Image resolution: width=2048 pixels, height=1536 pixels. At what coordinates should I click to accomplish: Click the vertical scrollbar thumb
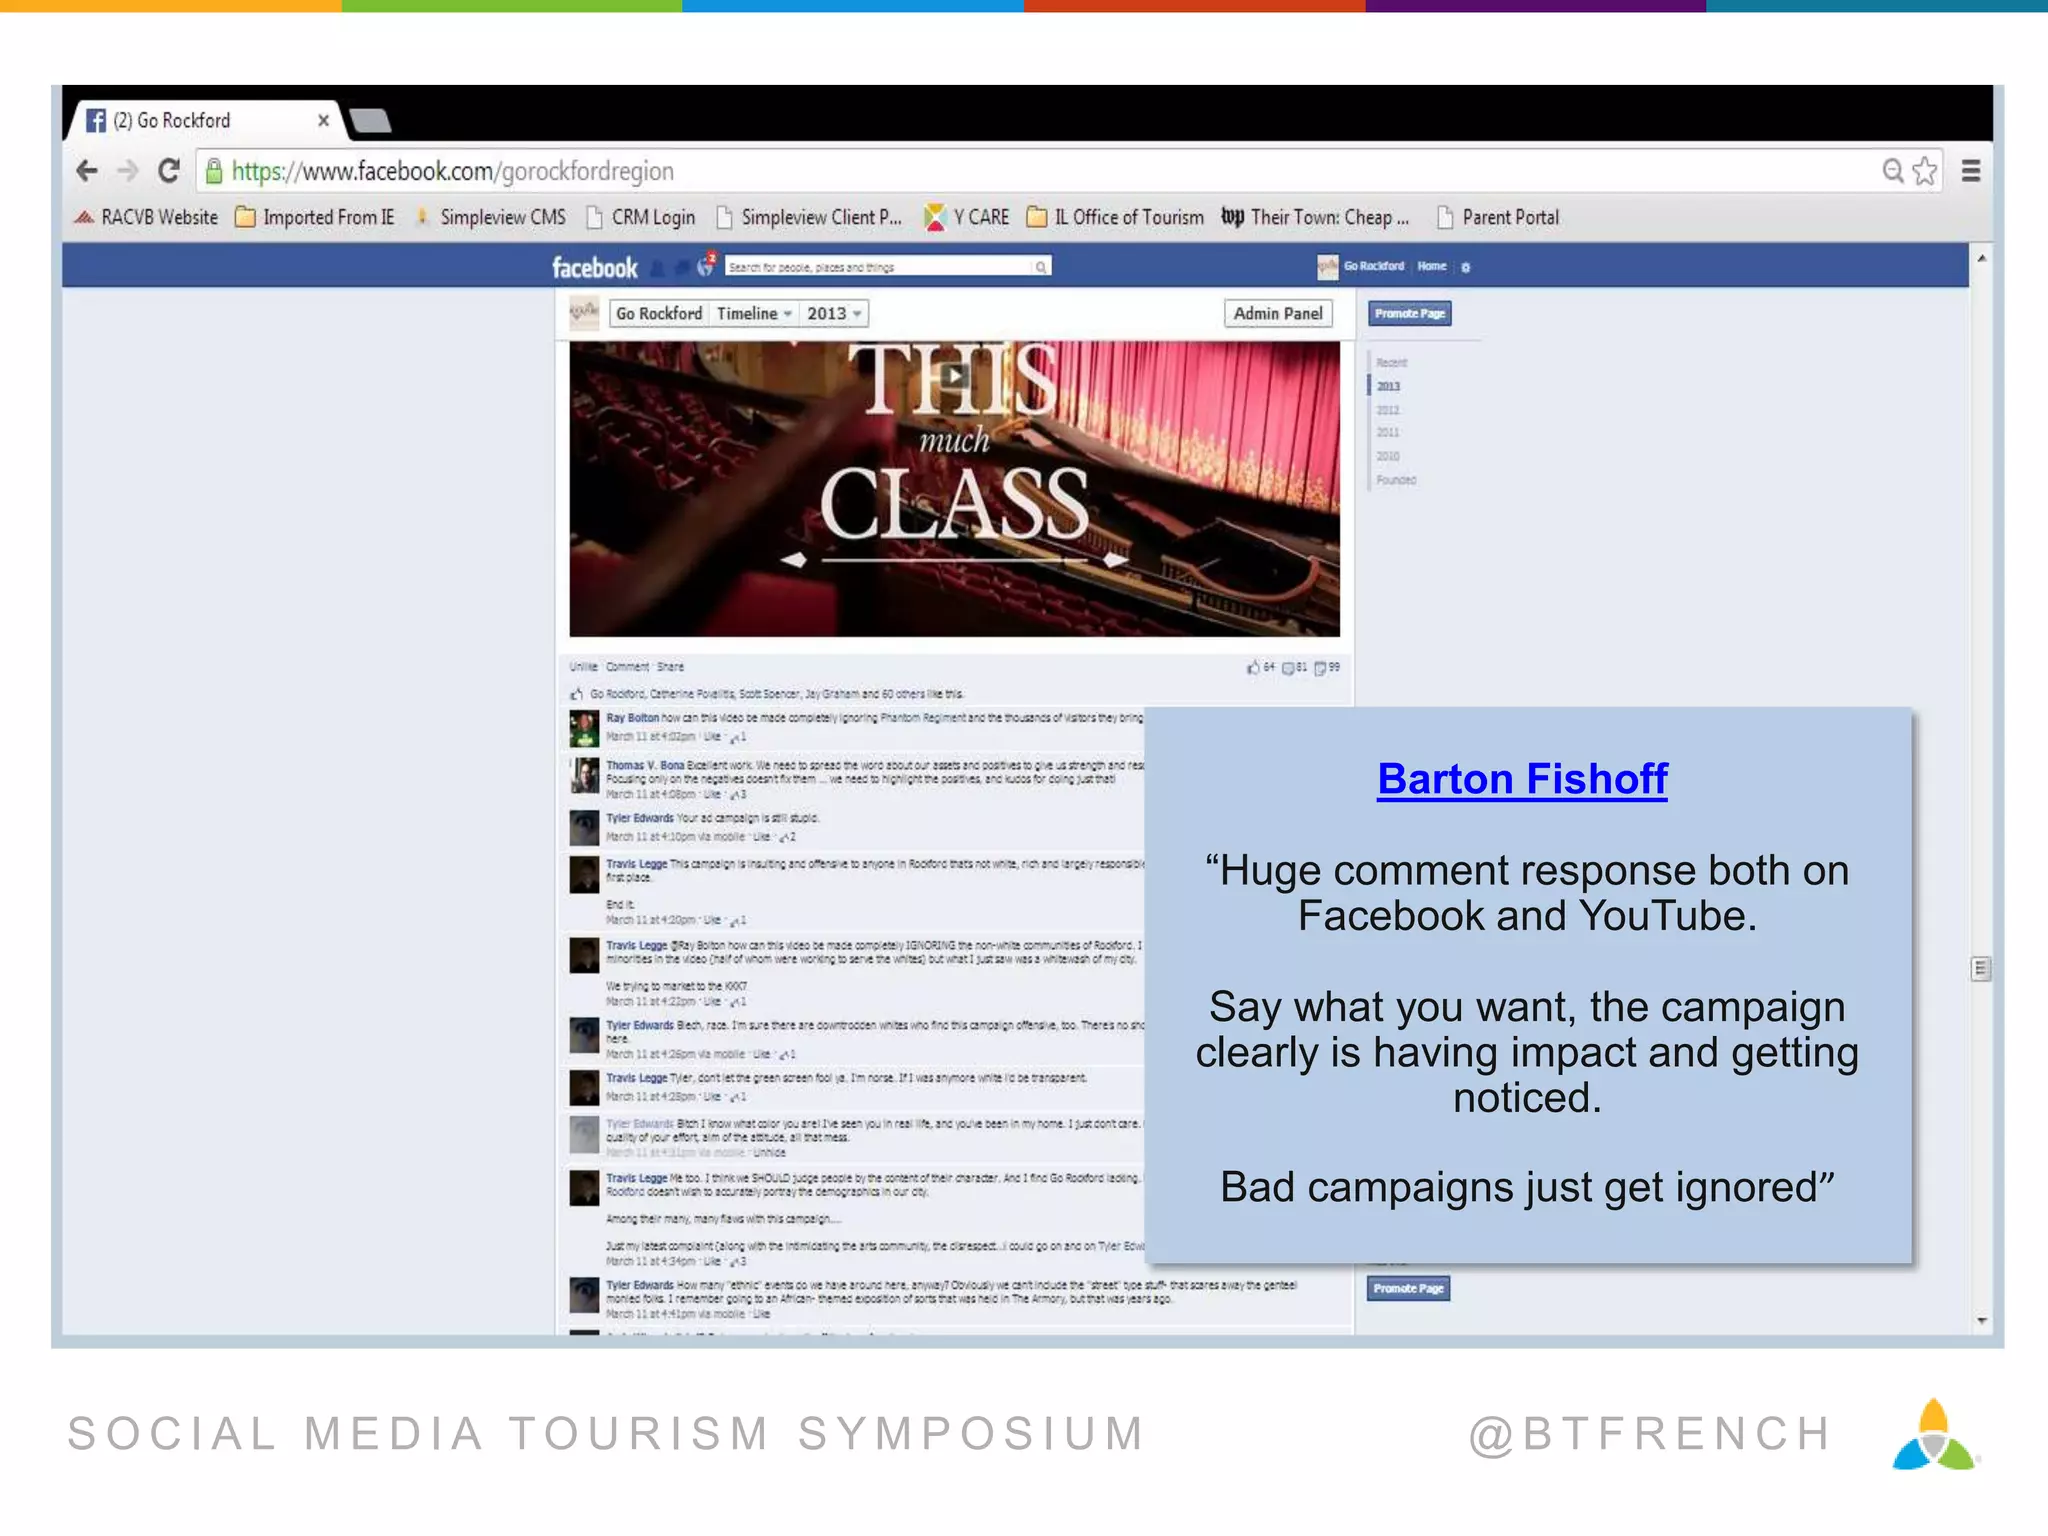click(x=1980, y=968)
